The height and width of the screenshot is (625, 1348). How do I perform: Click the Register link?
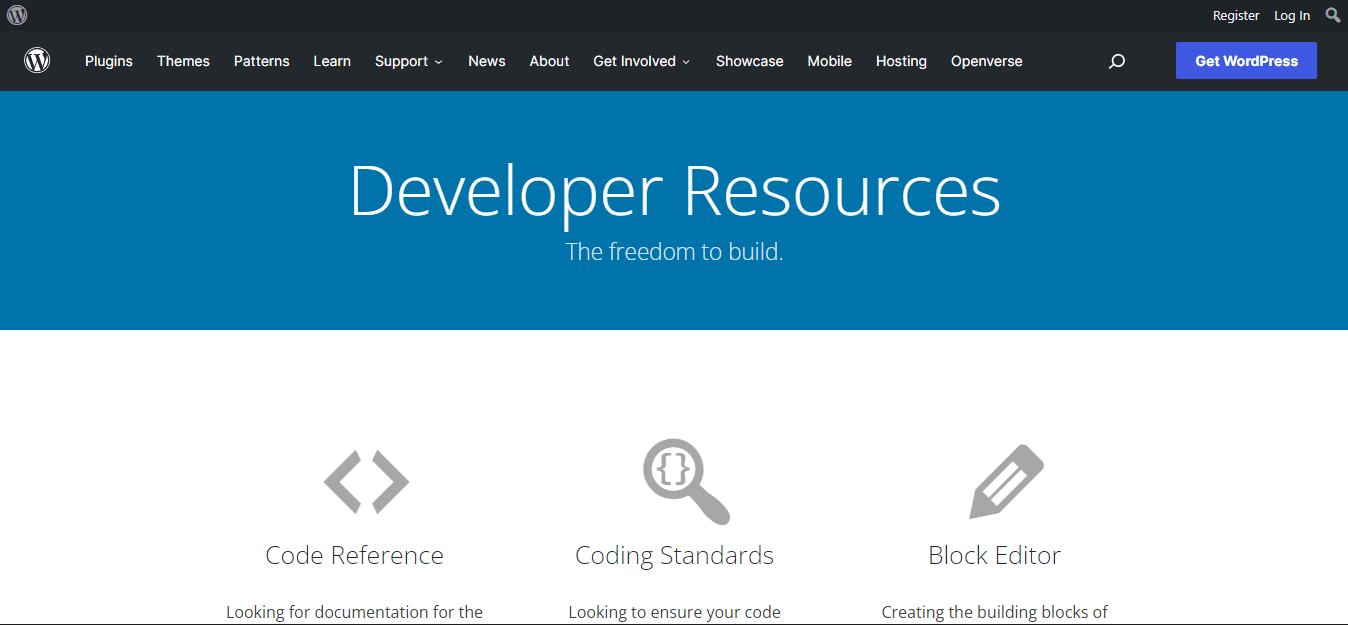[1236, 15]
